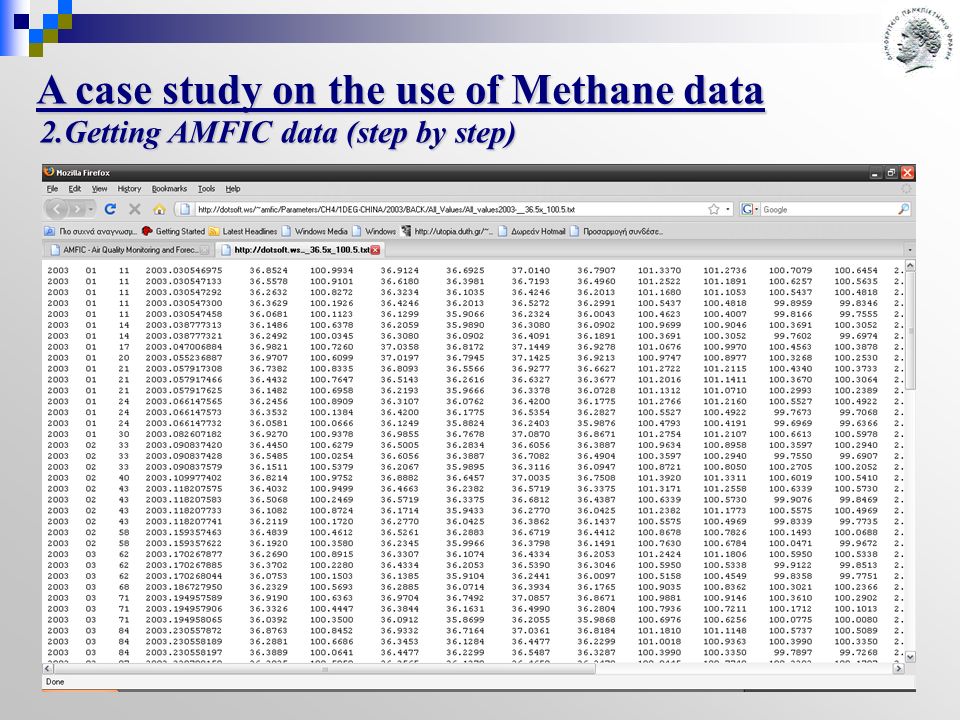The image size is (960, 720).
Task: Click the vertical scrollbar up arrow
Action: click(x=910, y=266)
